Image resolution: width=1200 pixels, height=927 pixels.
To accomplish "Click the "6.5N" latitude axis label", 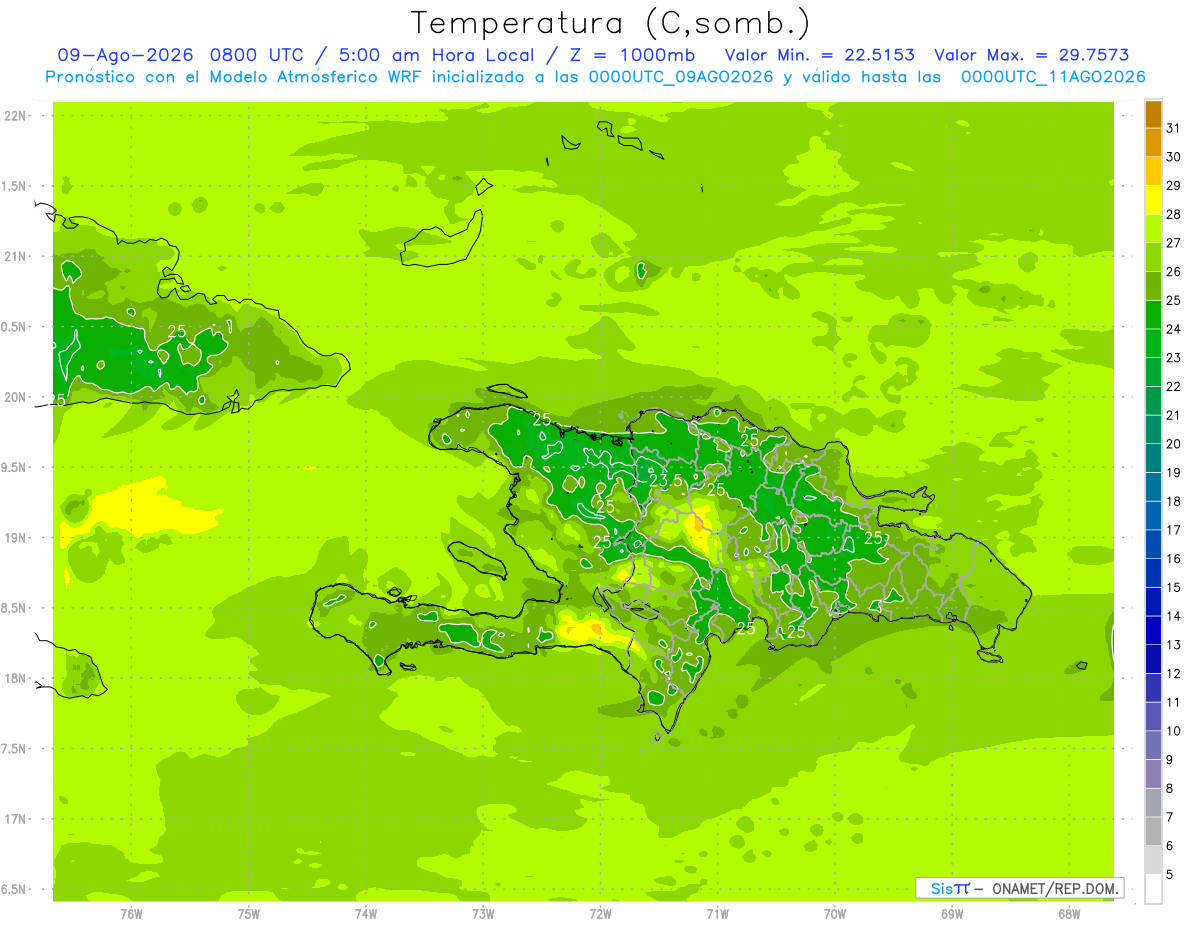I will tap(15, 889).
